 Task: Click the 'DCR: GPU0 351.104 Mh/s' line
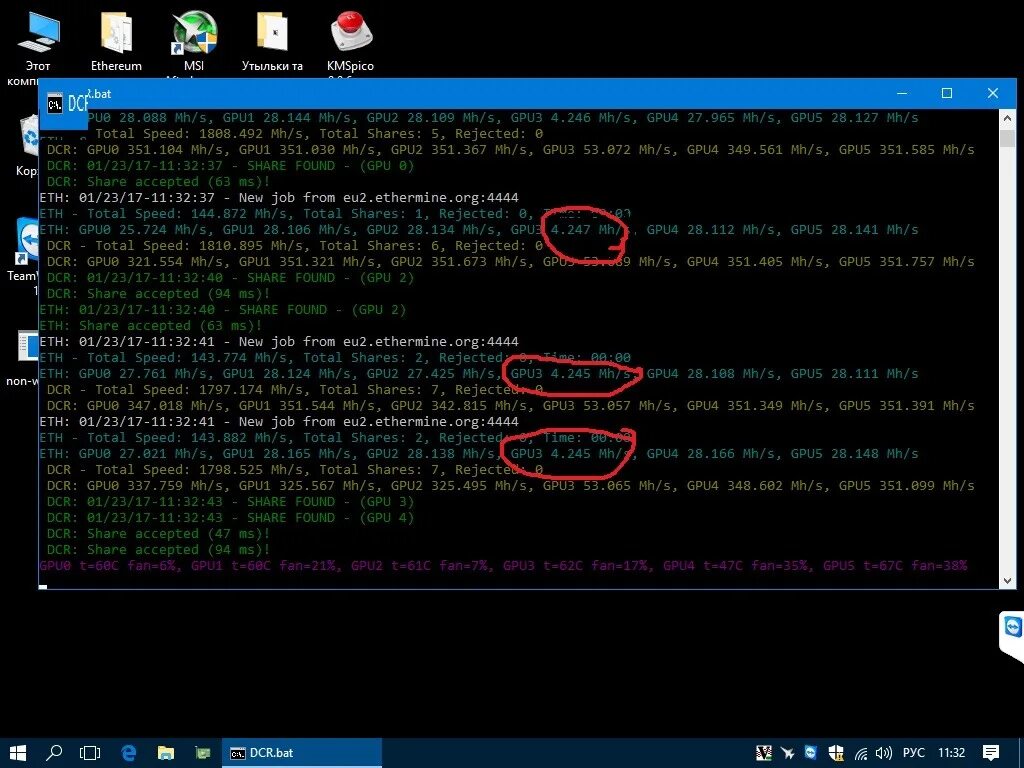point(511,150)
